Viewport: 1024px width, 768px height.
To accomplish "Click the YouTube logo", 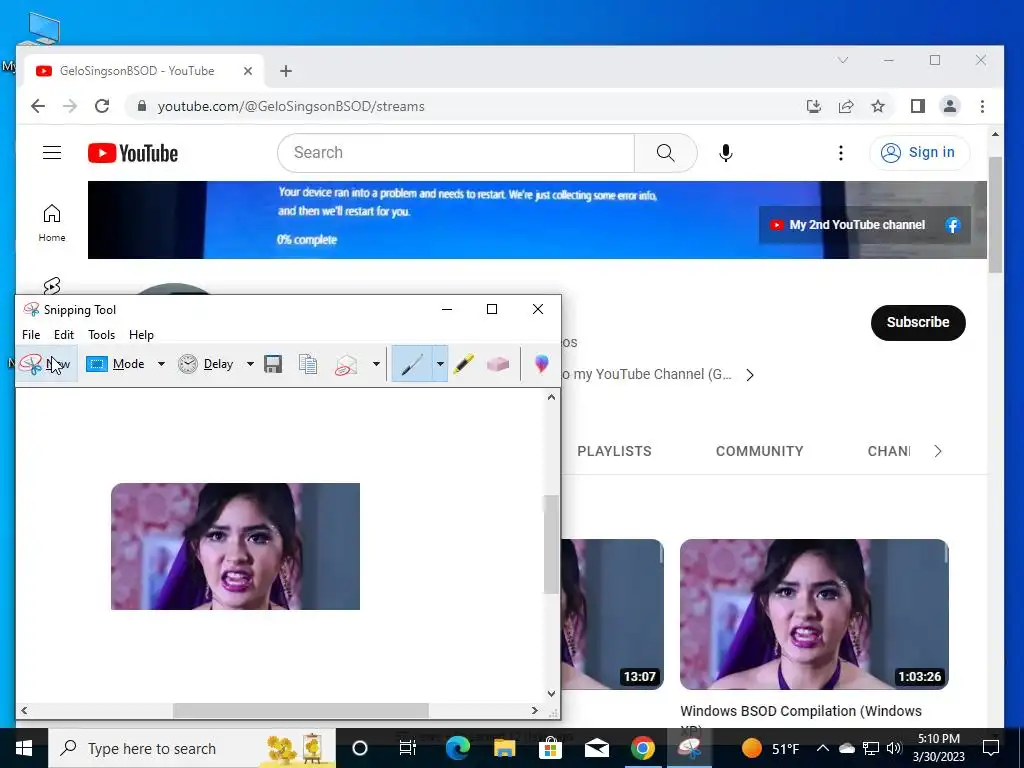I will pos(133,153).
